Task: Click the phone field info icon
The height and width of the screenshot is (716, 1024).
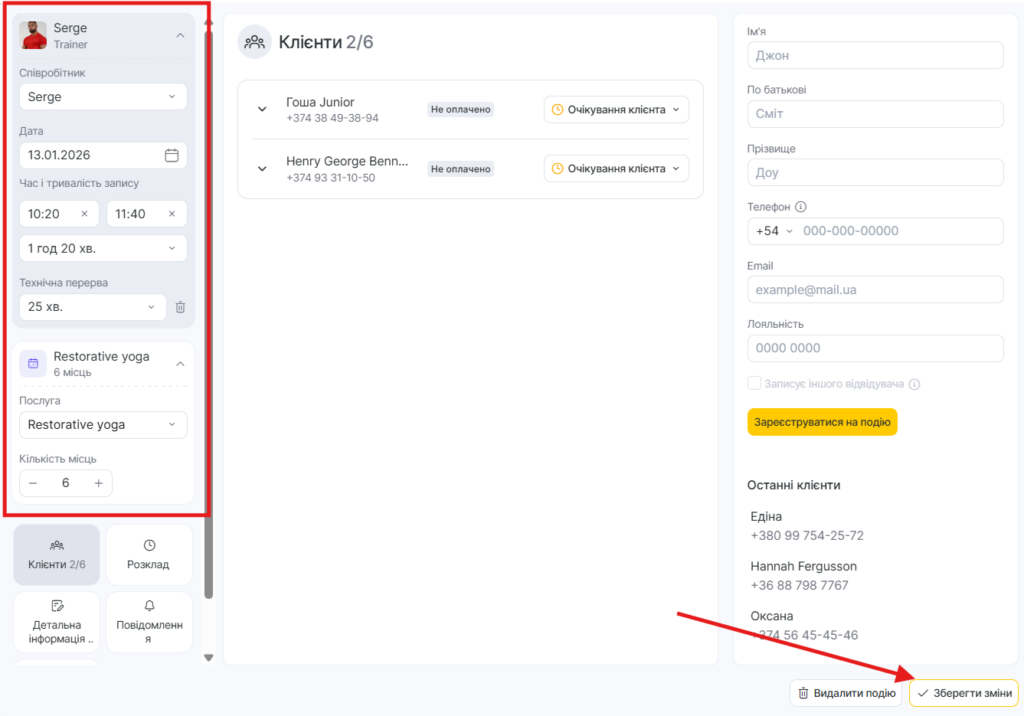Action: pyautogui.click(x=801, y=207)
